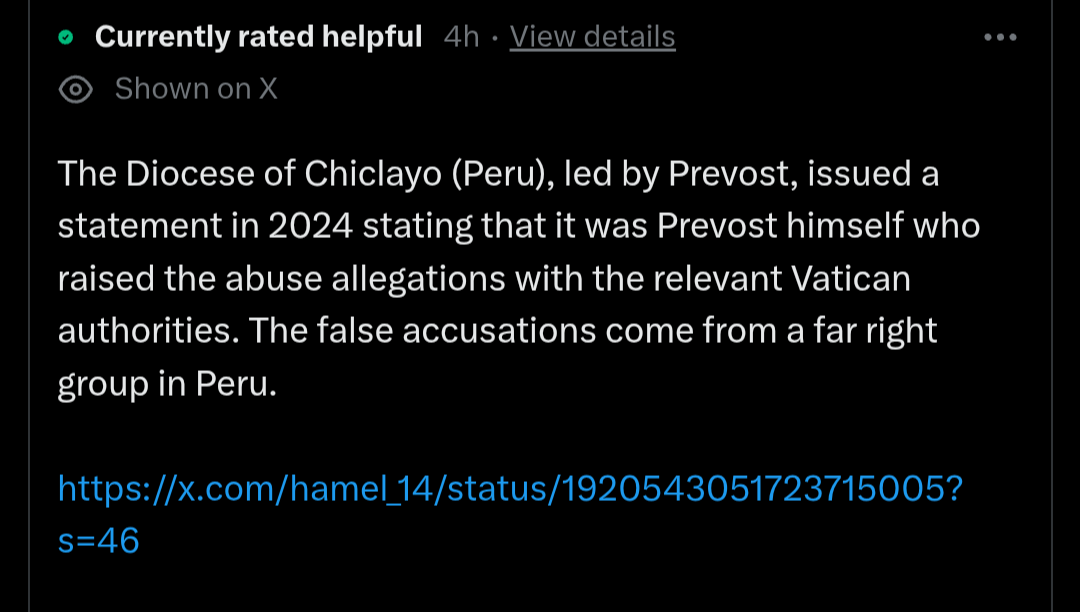The image size is (1080, 612).
Task: Click the Shown on X text
Action: [x=196, y=89]
